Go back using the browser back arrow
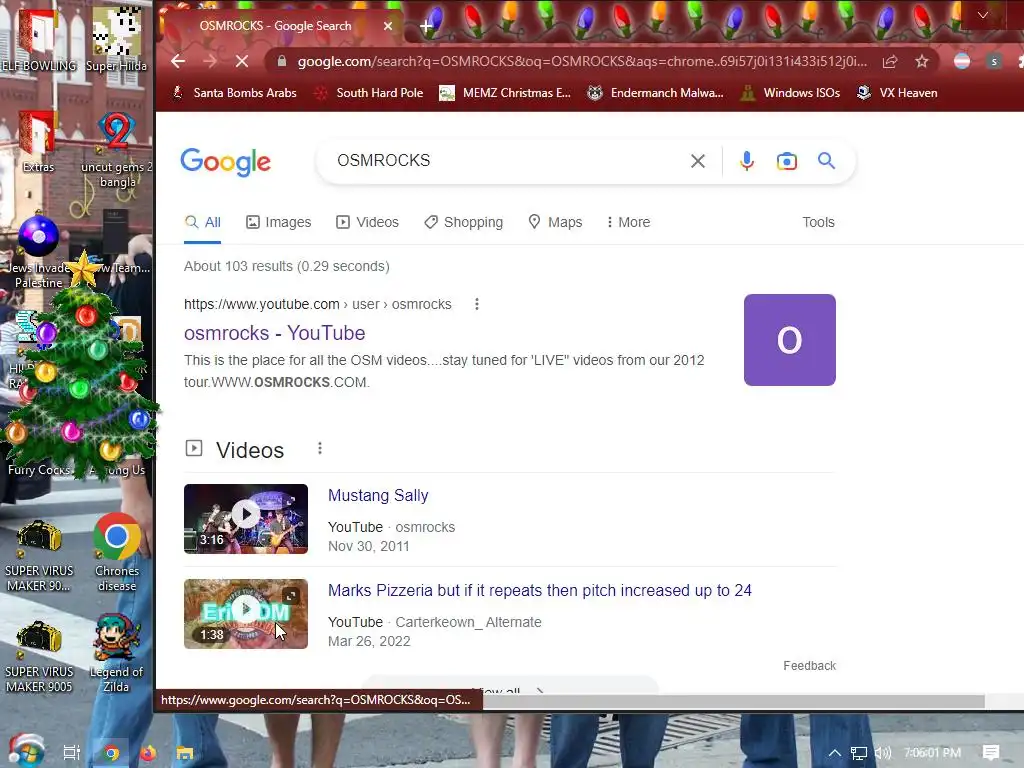 [x=178, y=61]
